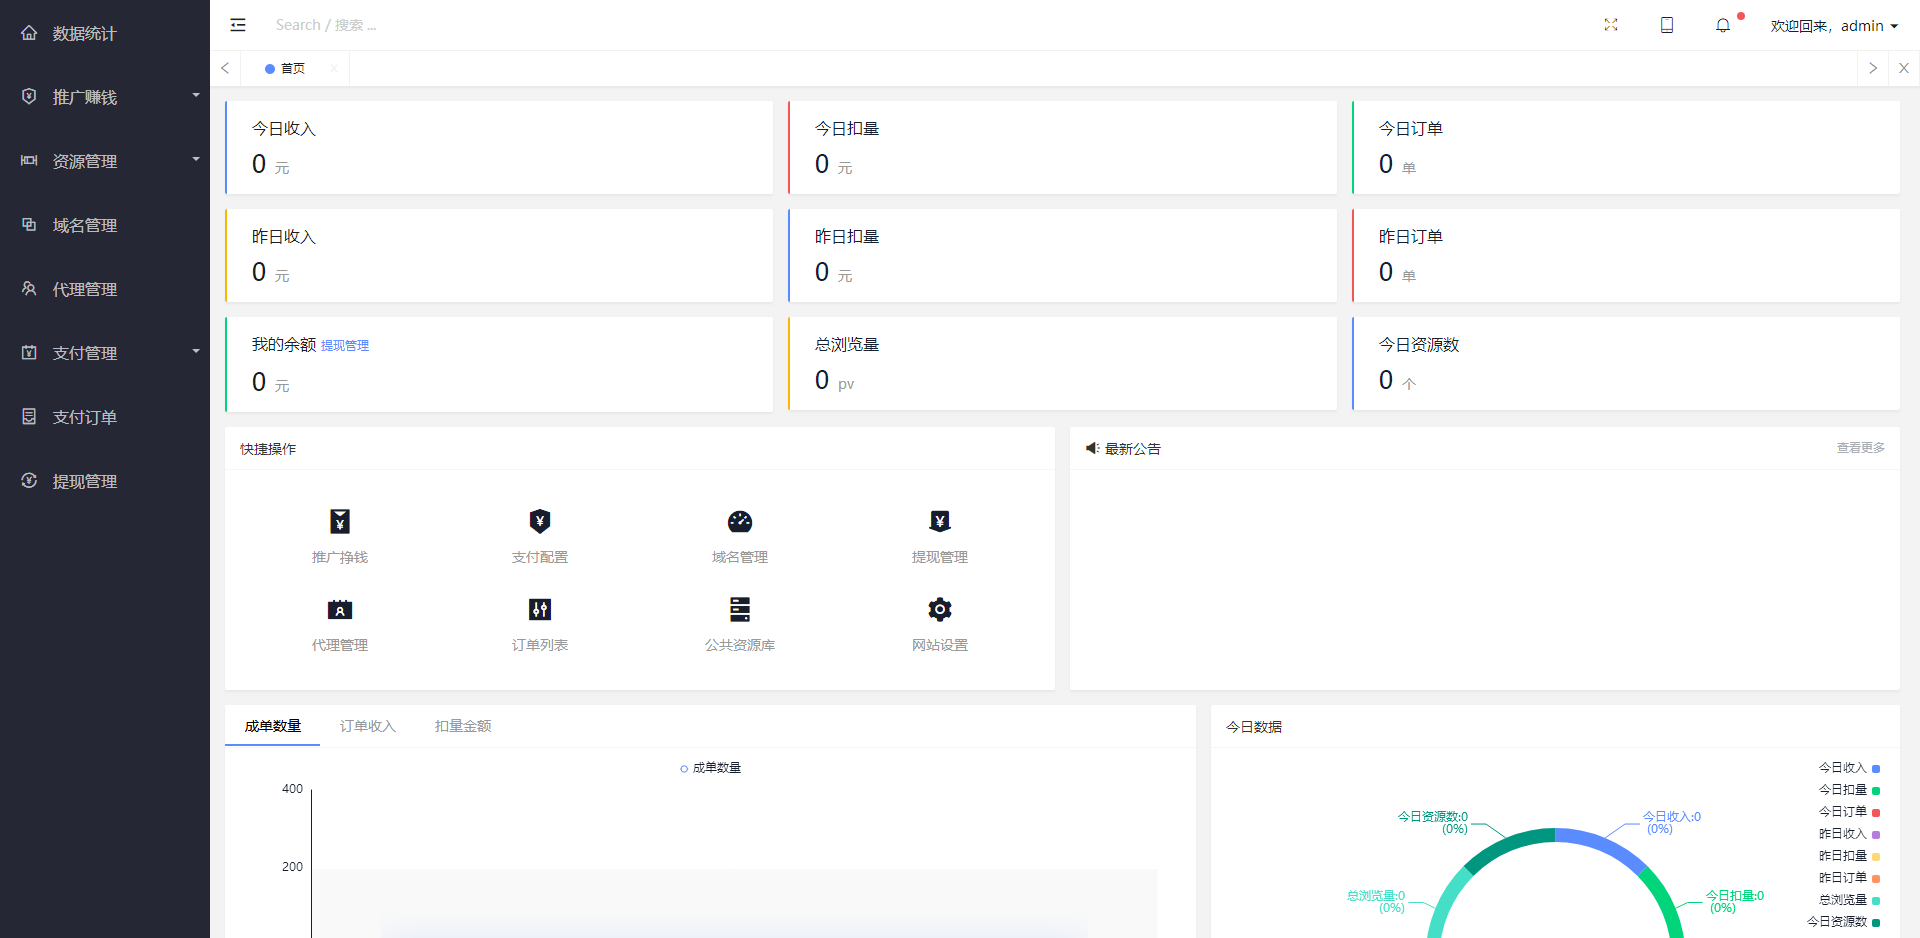
Task: Click the notification bell icon
Action: click(1723, 26)
